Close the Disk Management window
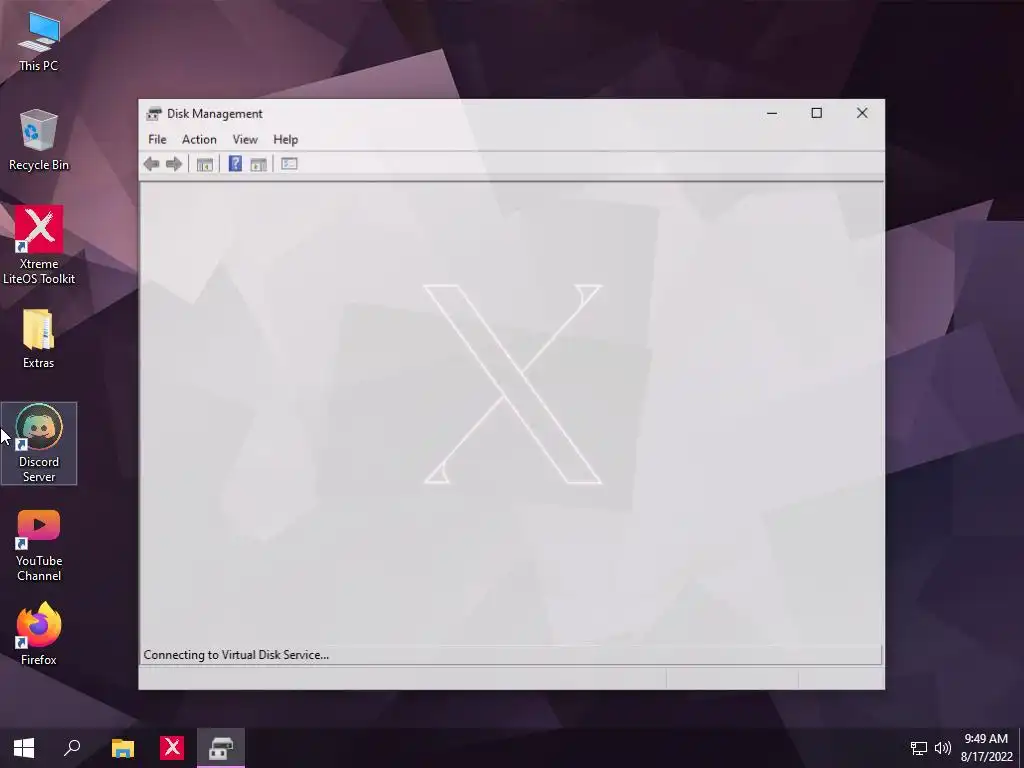The height and width of the screenshot is (768, 1024). pos(862,113)
